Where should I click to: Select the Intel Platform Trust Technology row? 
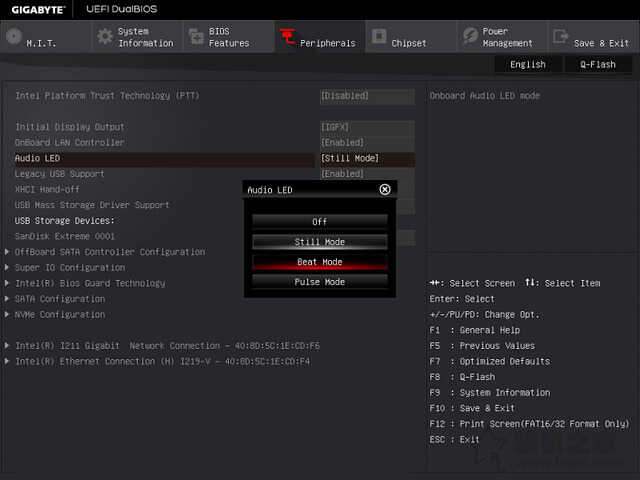point(107,96)
